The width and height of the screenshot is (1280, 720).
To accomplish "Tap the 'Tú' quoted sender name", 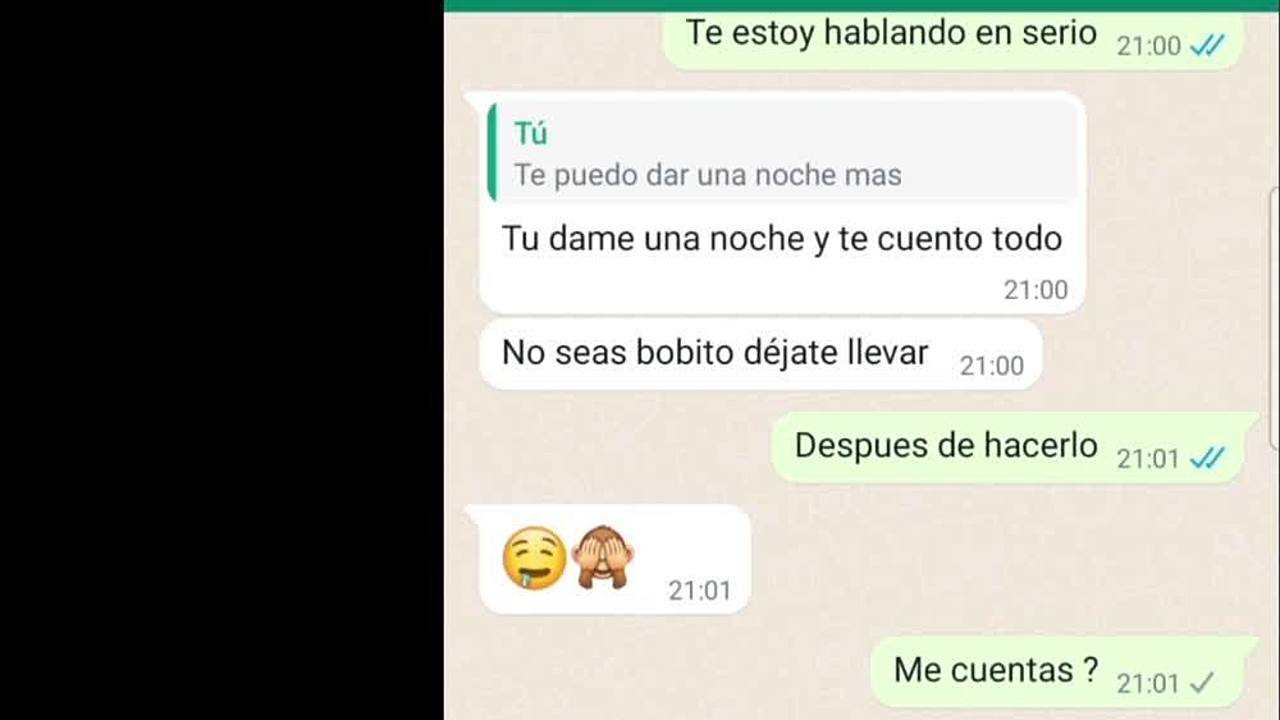I will (x=530, y=133).
